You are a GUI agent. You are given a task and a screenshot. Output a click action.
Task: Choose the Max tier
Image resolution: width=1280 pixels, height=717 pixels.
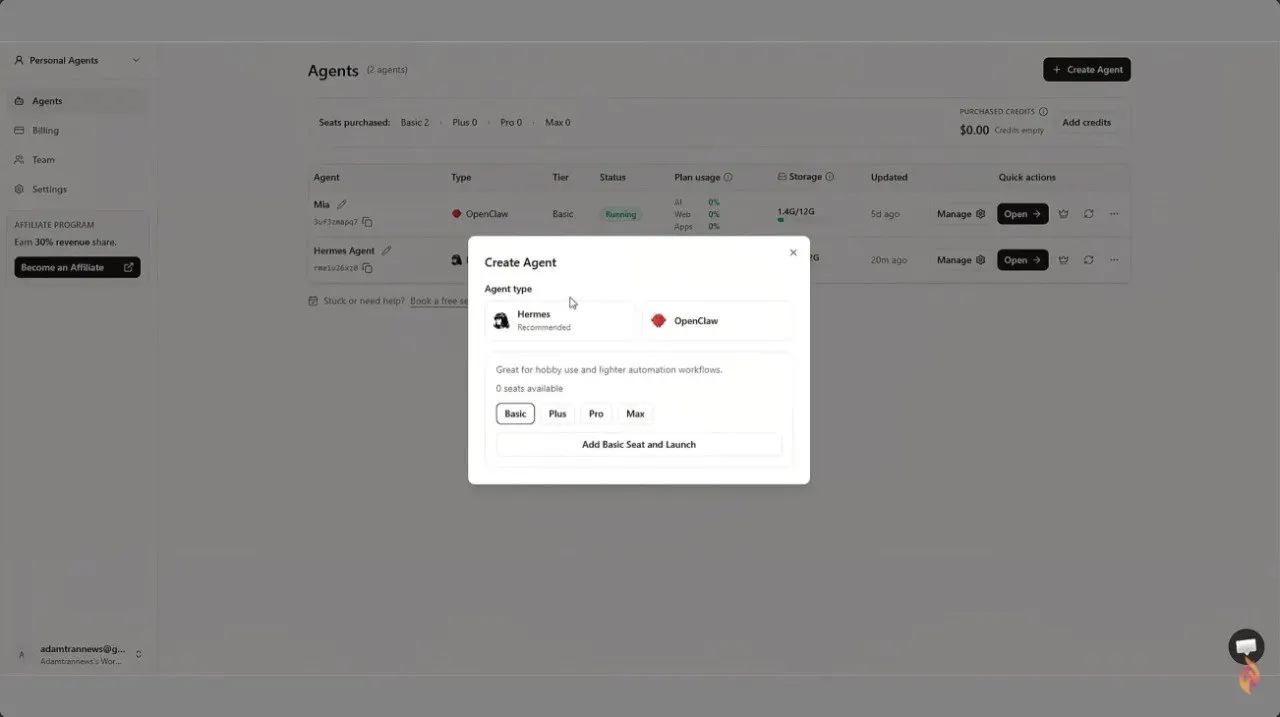tap(635, 414)
